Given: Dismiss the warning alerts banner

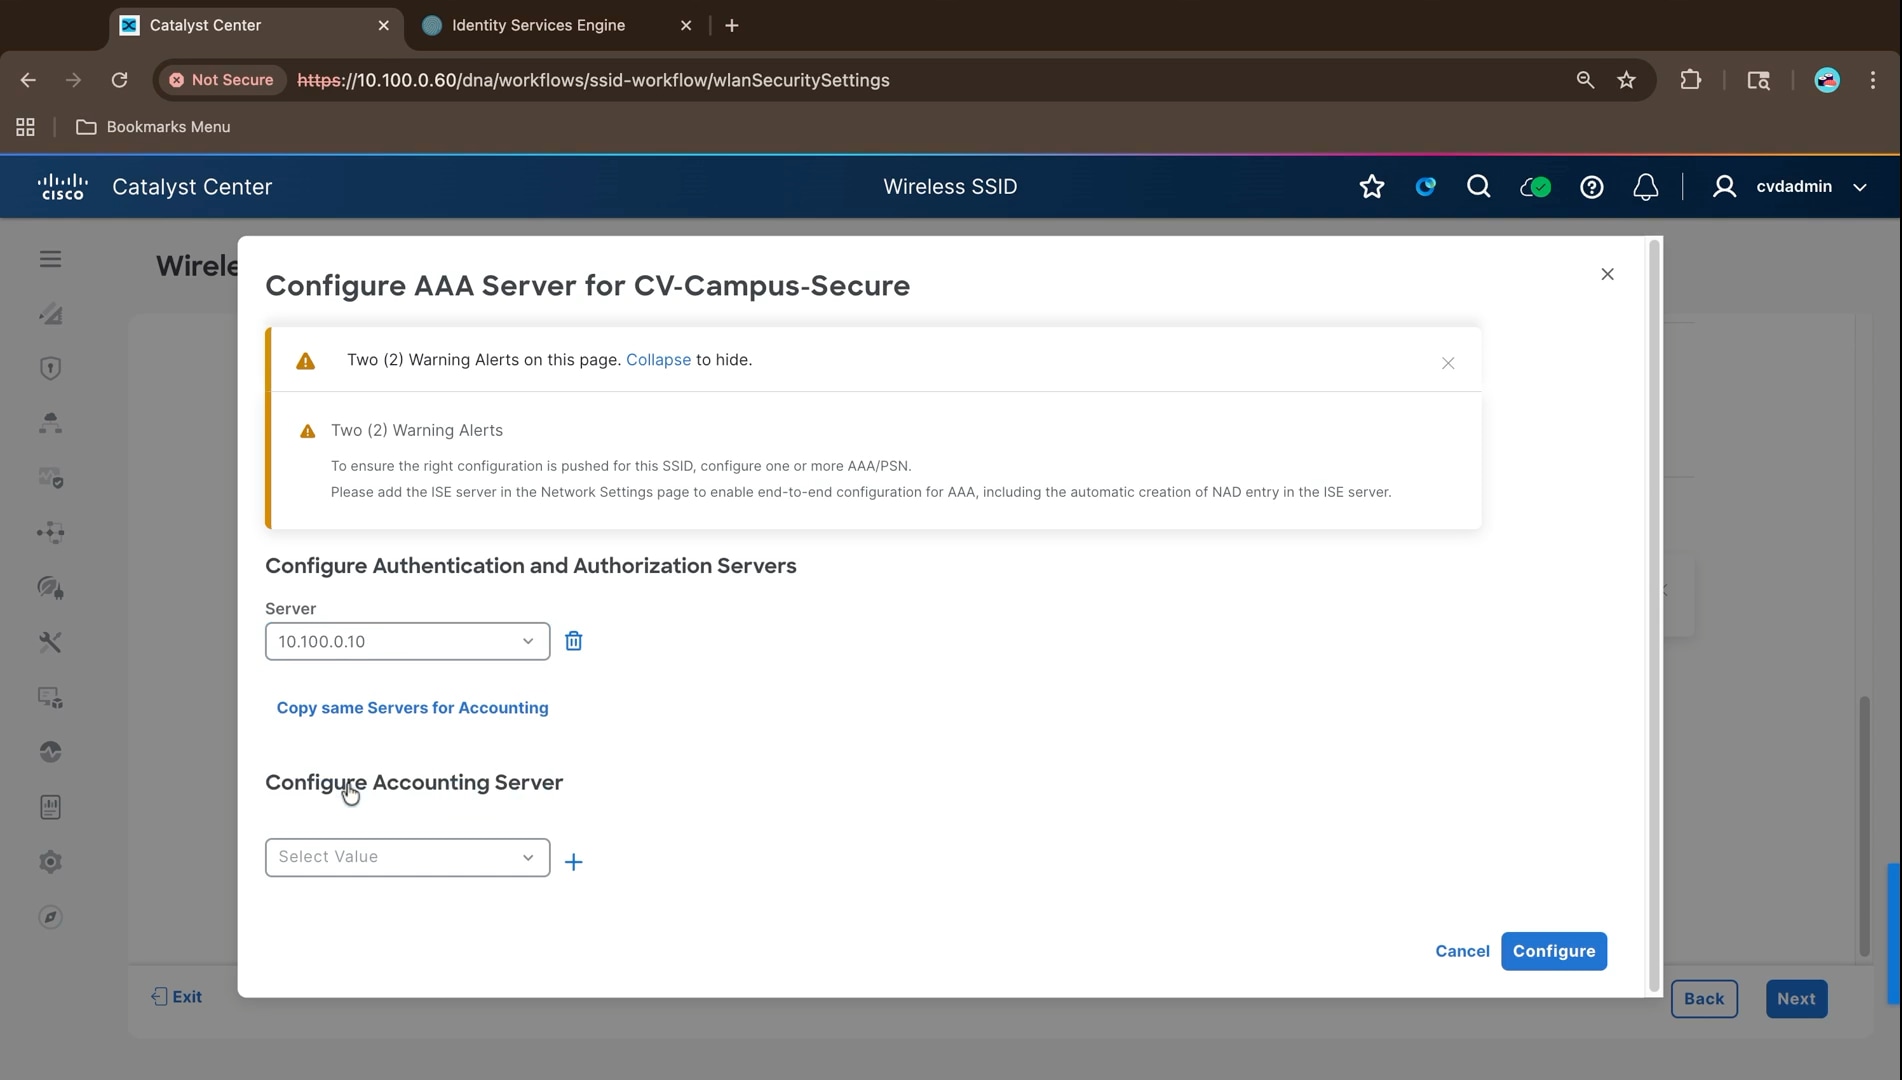Looking at the screenshot, I should (x=1448, y=363).
